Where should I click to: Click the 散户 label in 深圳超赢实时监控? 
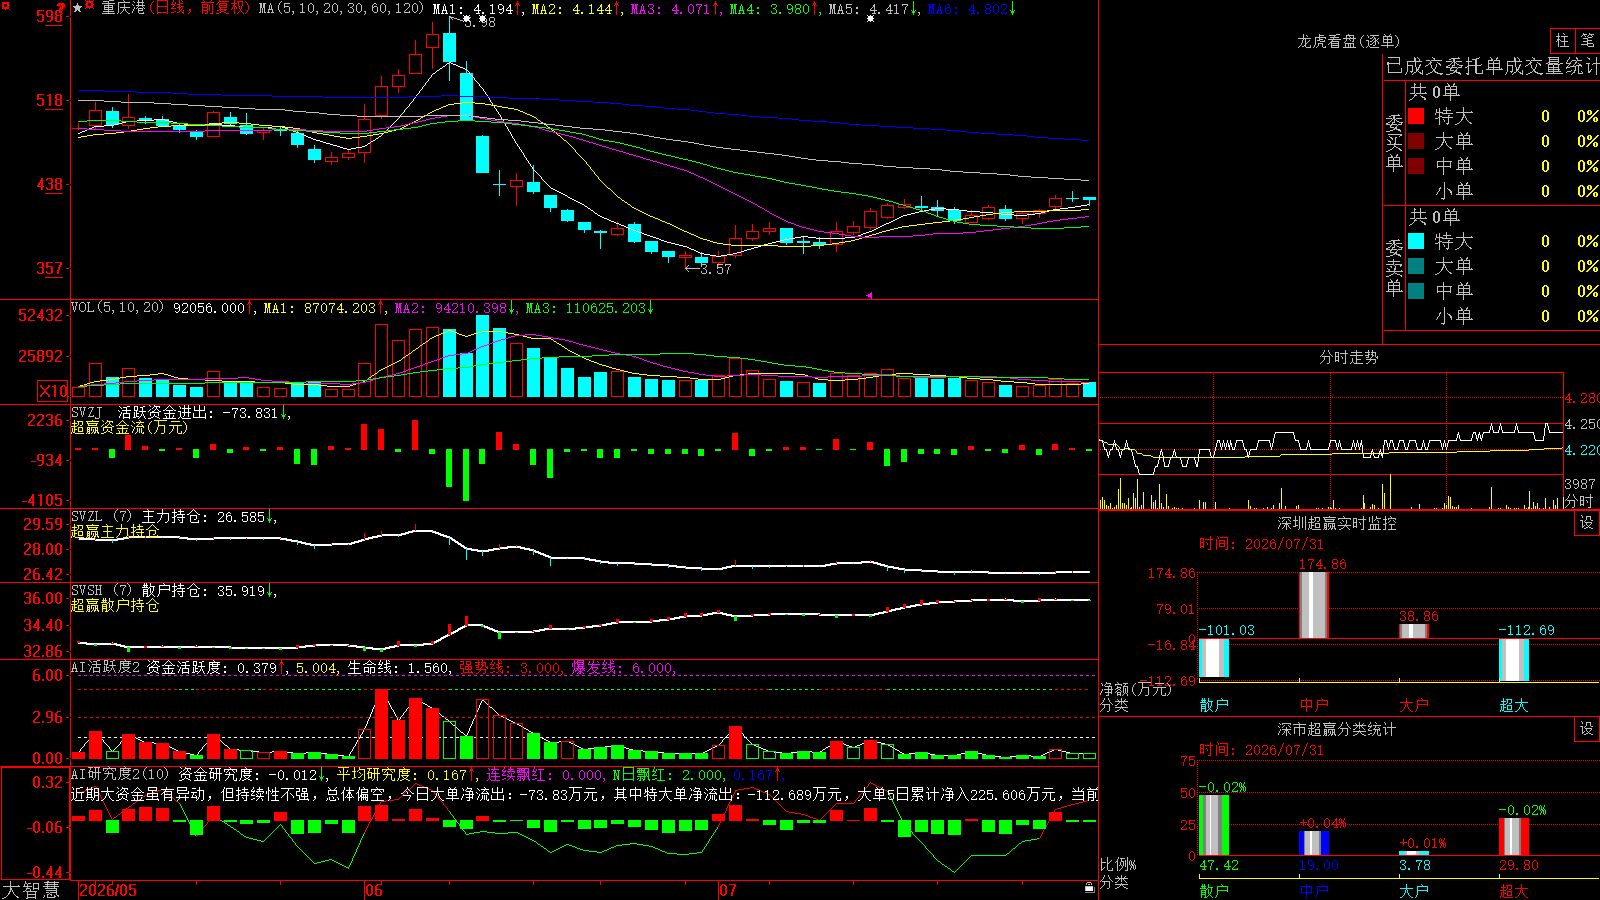pyautogui.click(x=1214, y=705)
